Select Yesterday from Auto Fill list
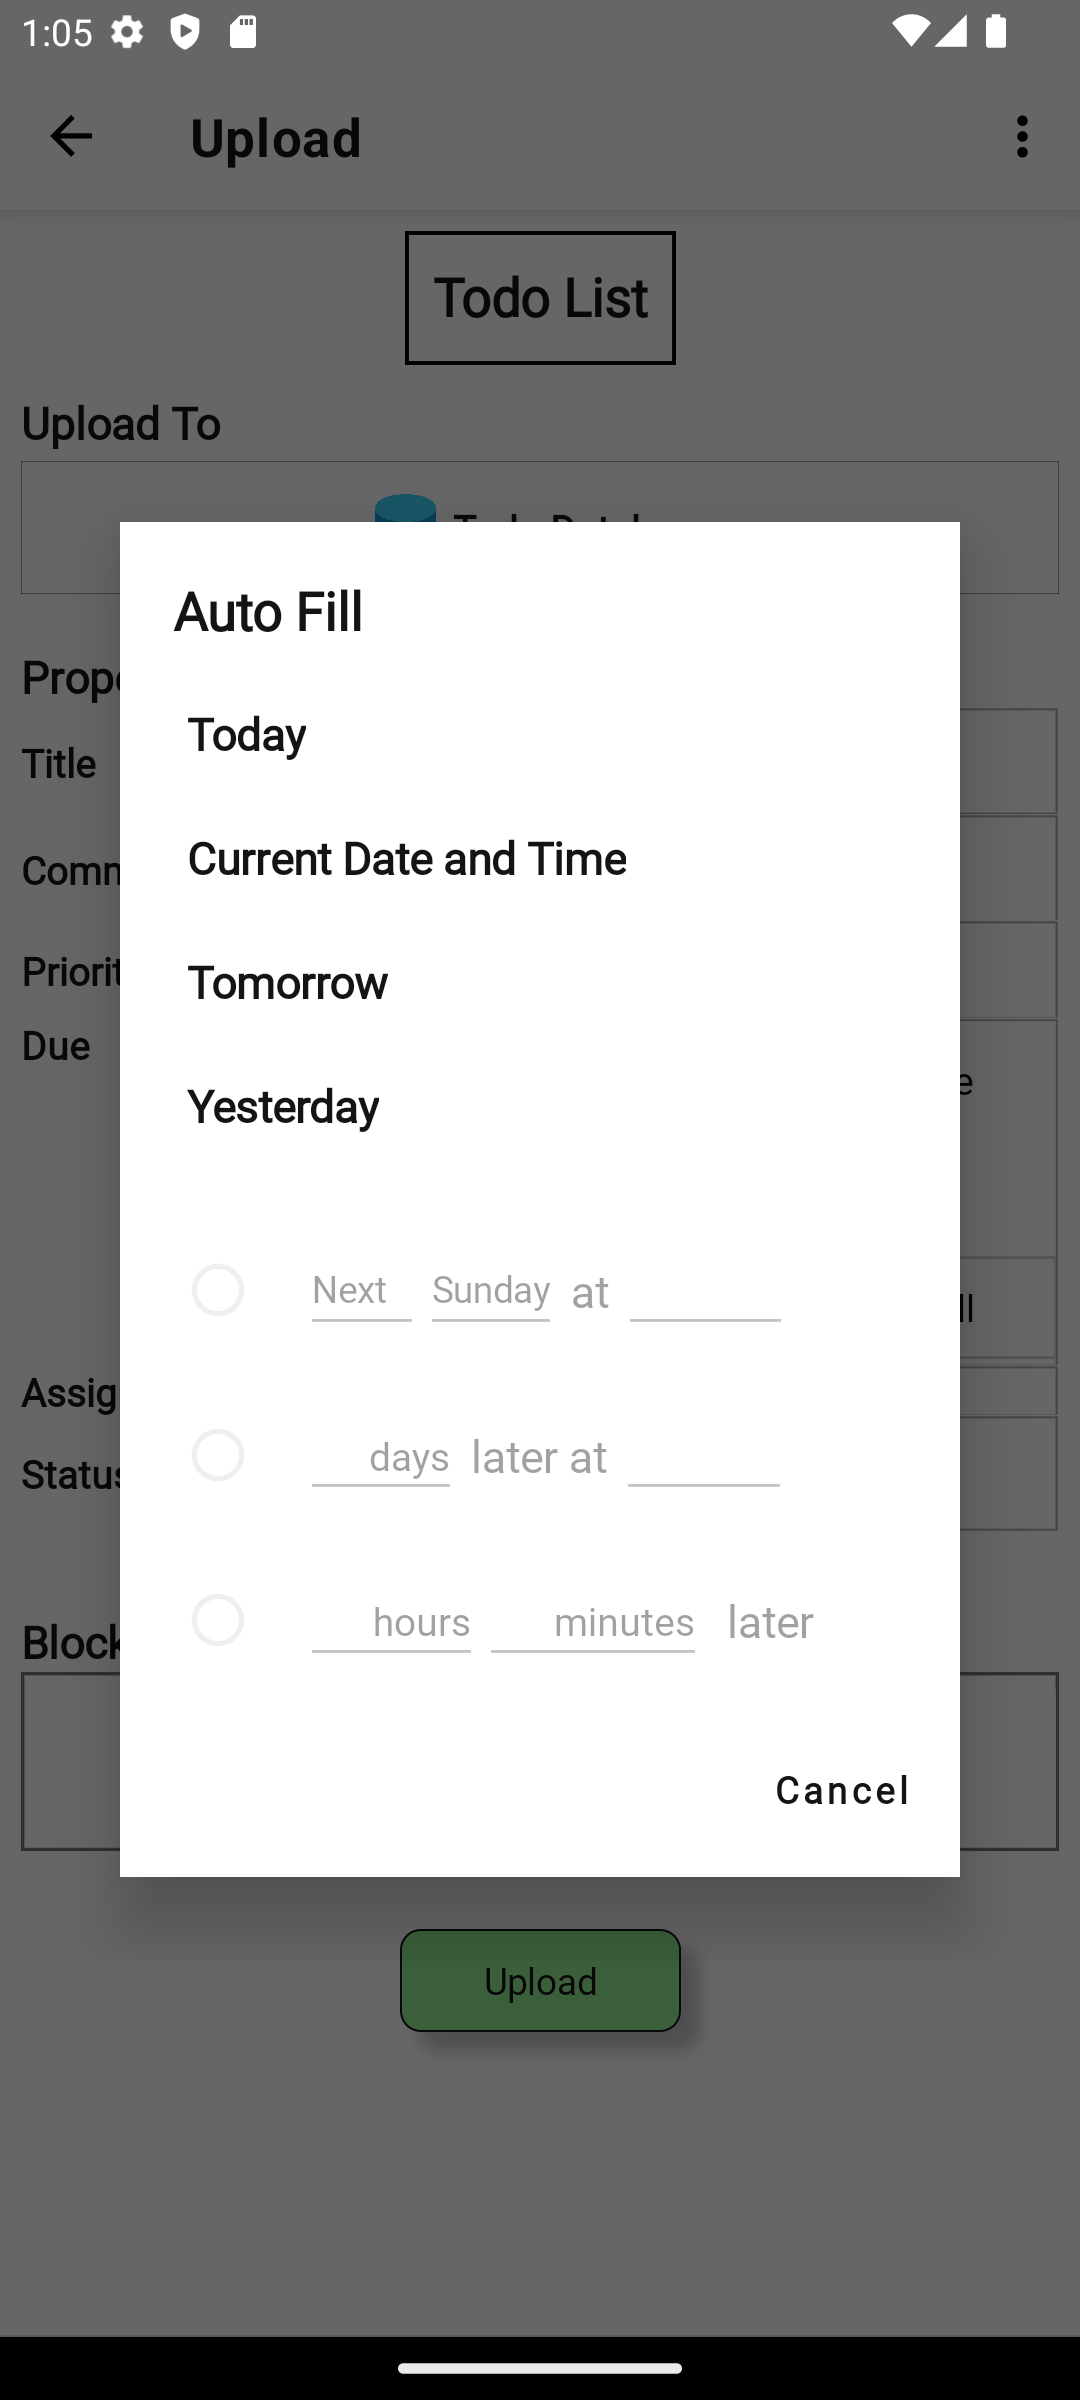The height and width of the screenshot is (2400, 1080). [x=283, y=1107]
